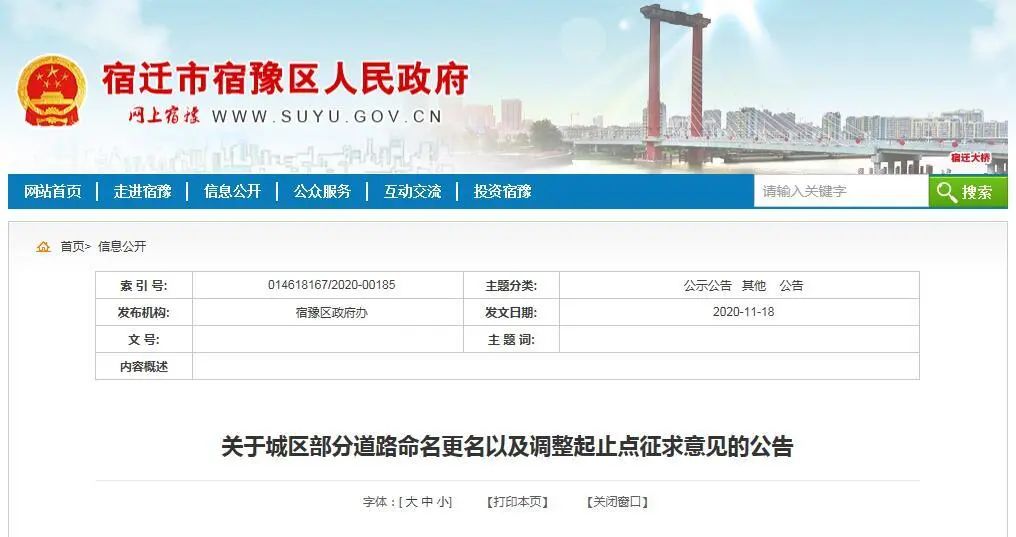Screen dimensions: 1016x537
Task: Click the 宿迁市宿豫区人民政府 site title banner
Action: point(285,79)
